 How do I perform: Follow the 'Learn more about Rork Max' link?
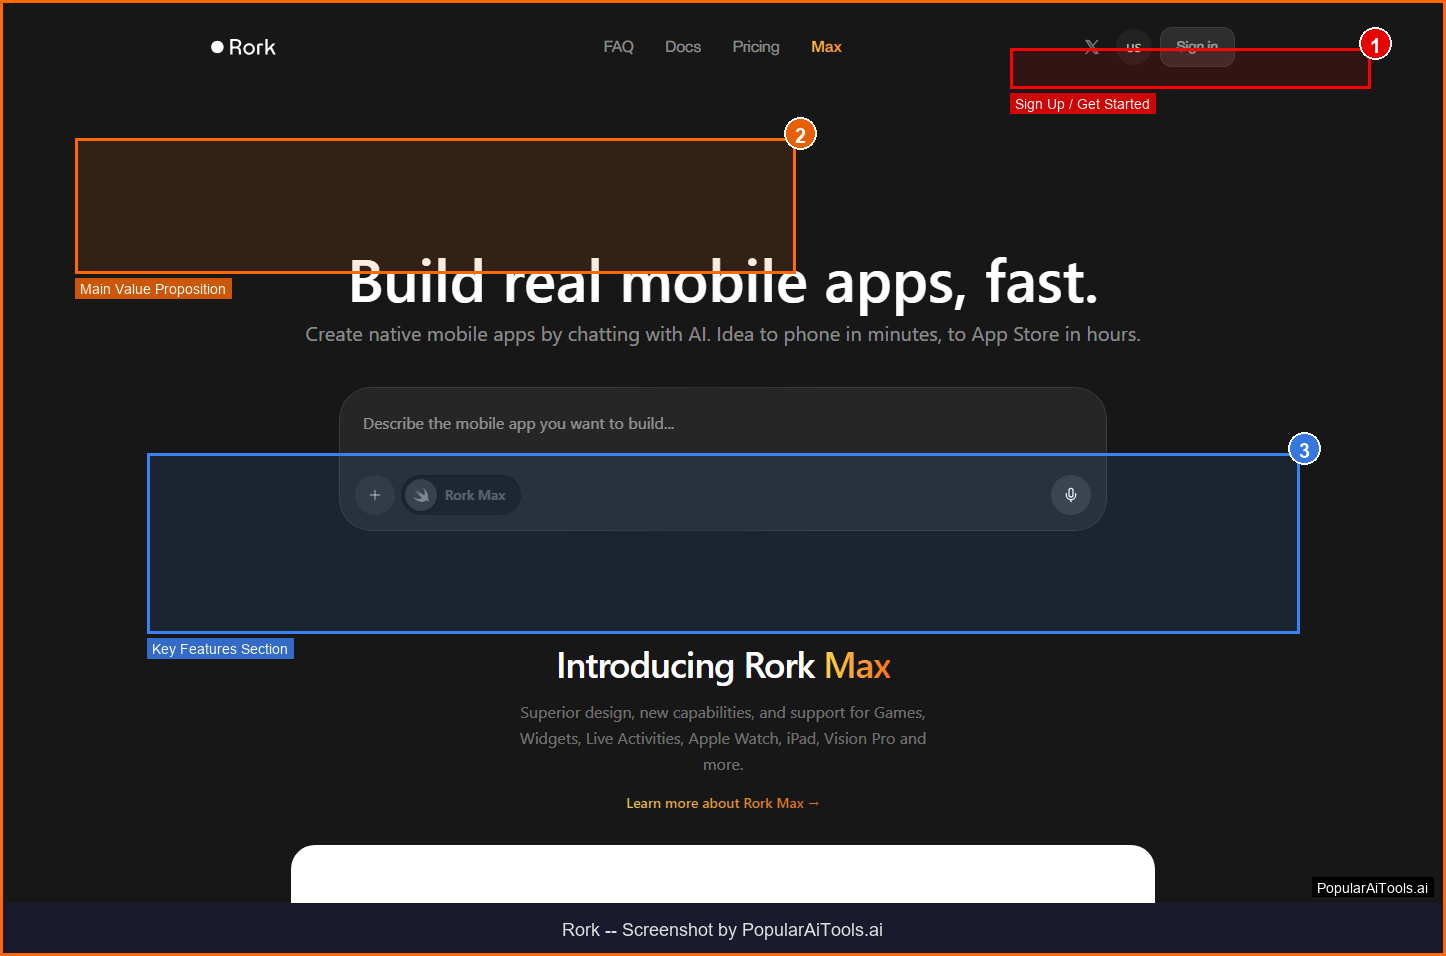click(x=722, y=803)
